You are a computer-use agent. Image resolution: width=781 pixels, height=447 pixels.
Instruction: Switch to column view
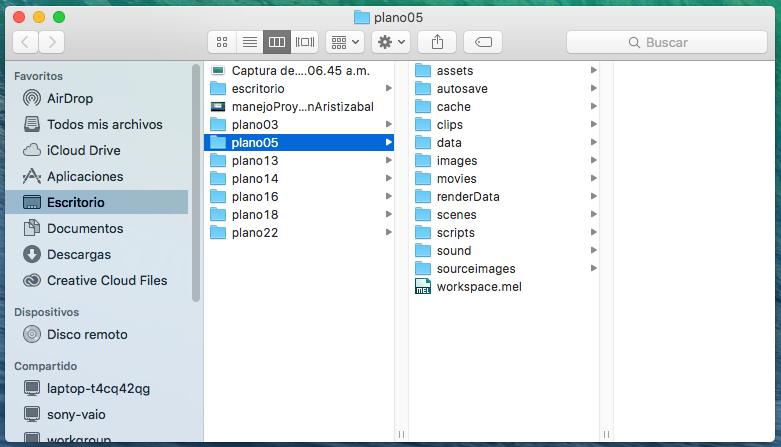[x=277, y=42]
